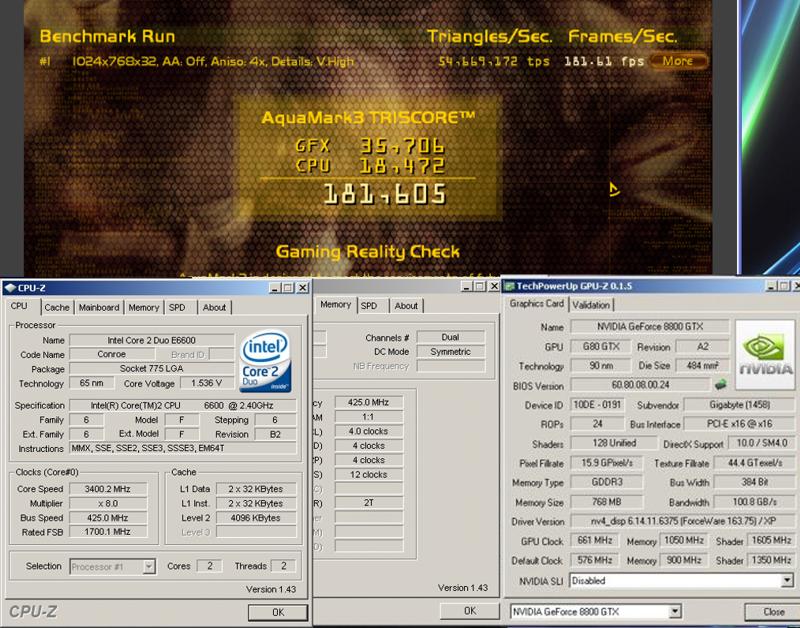
Task: Close the front CPU-Z window
Action: [x=303, y=288]
